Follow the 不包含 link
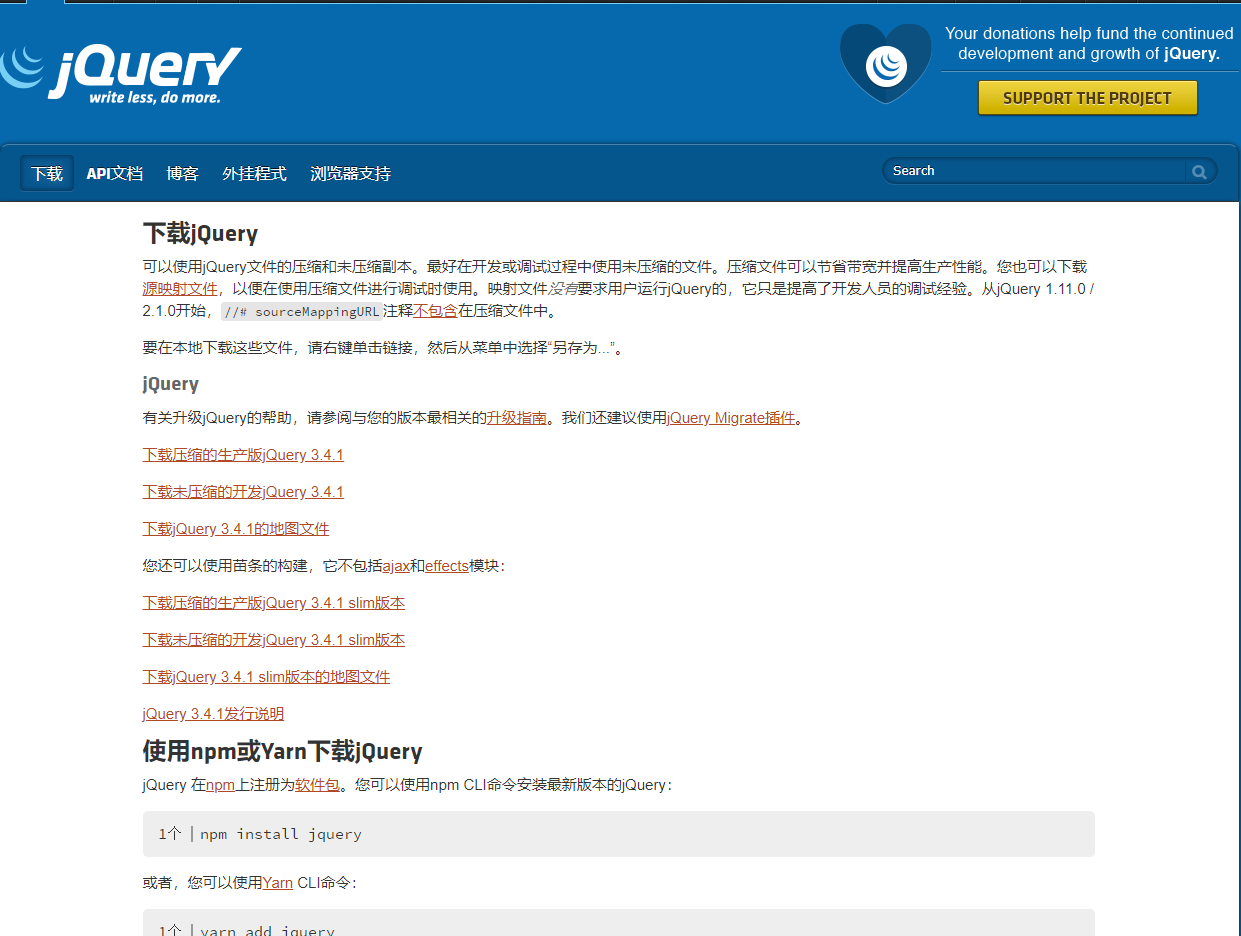The image size is (1241, 936). pyautogui.click(x=435, y=311)
